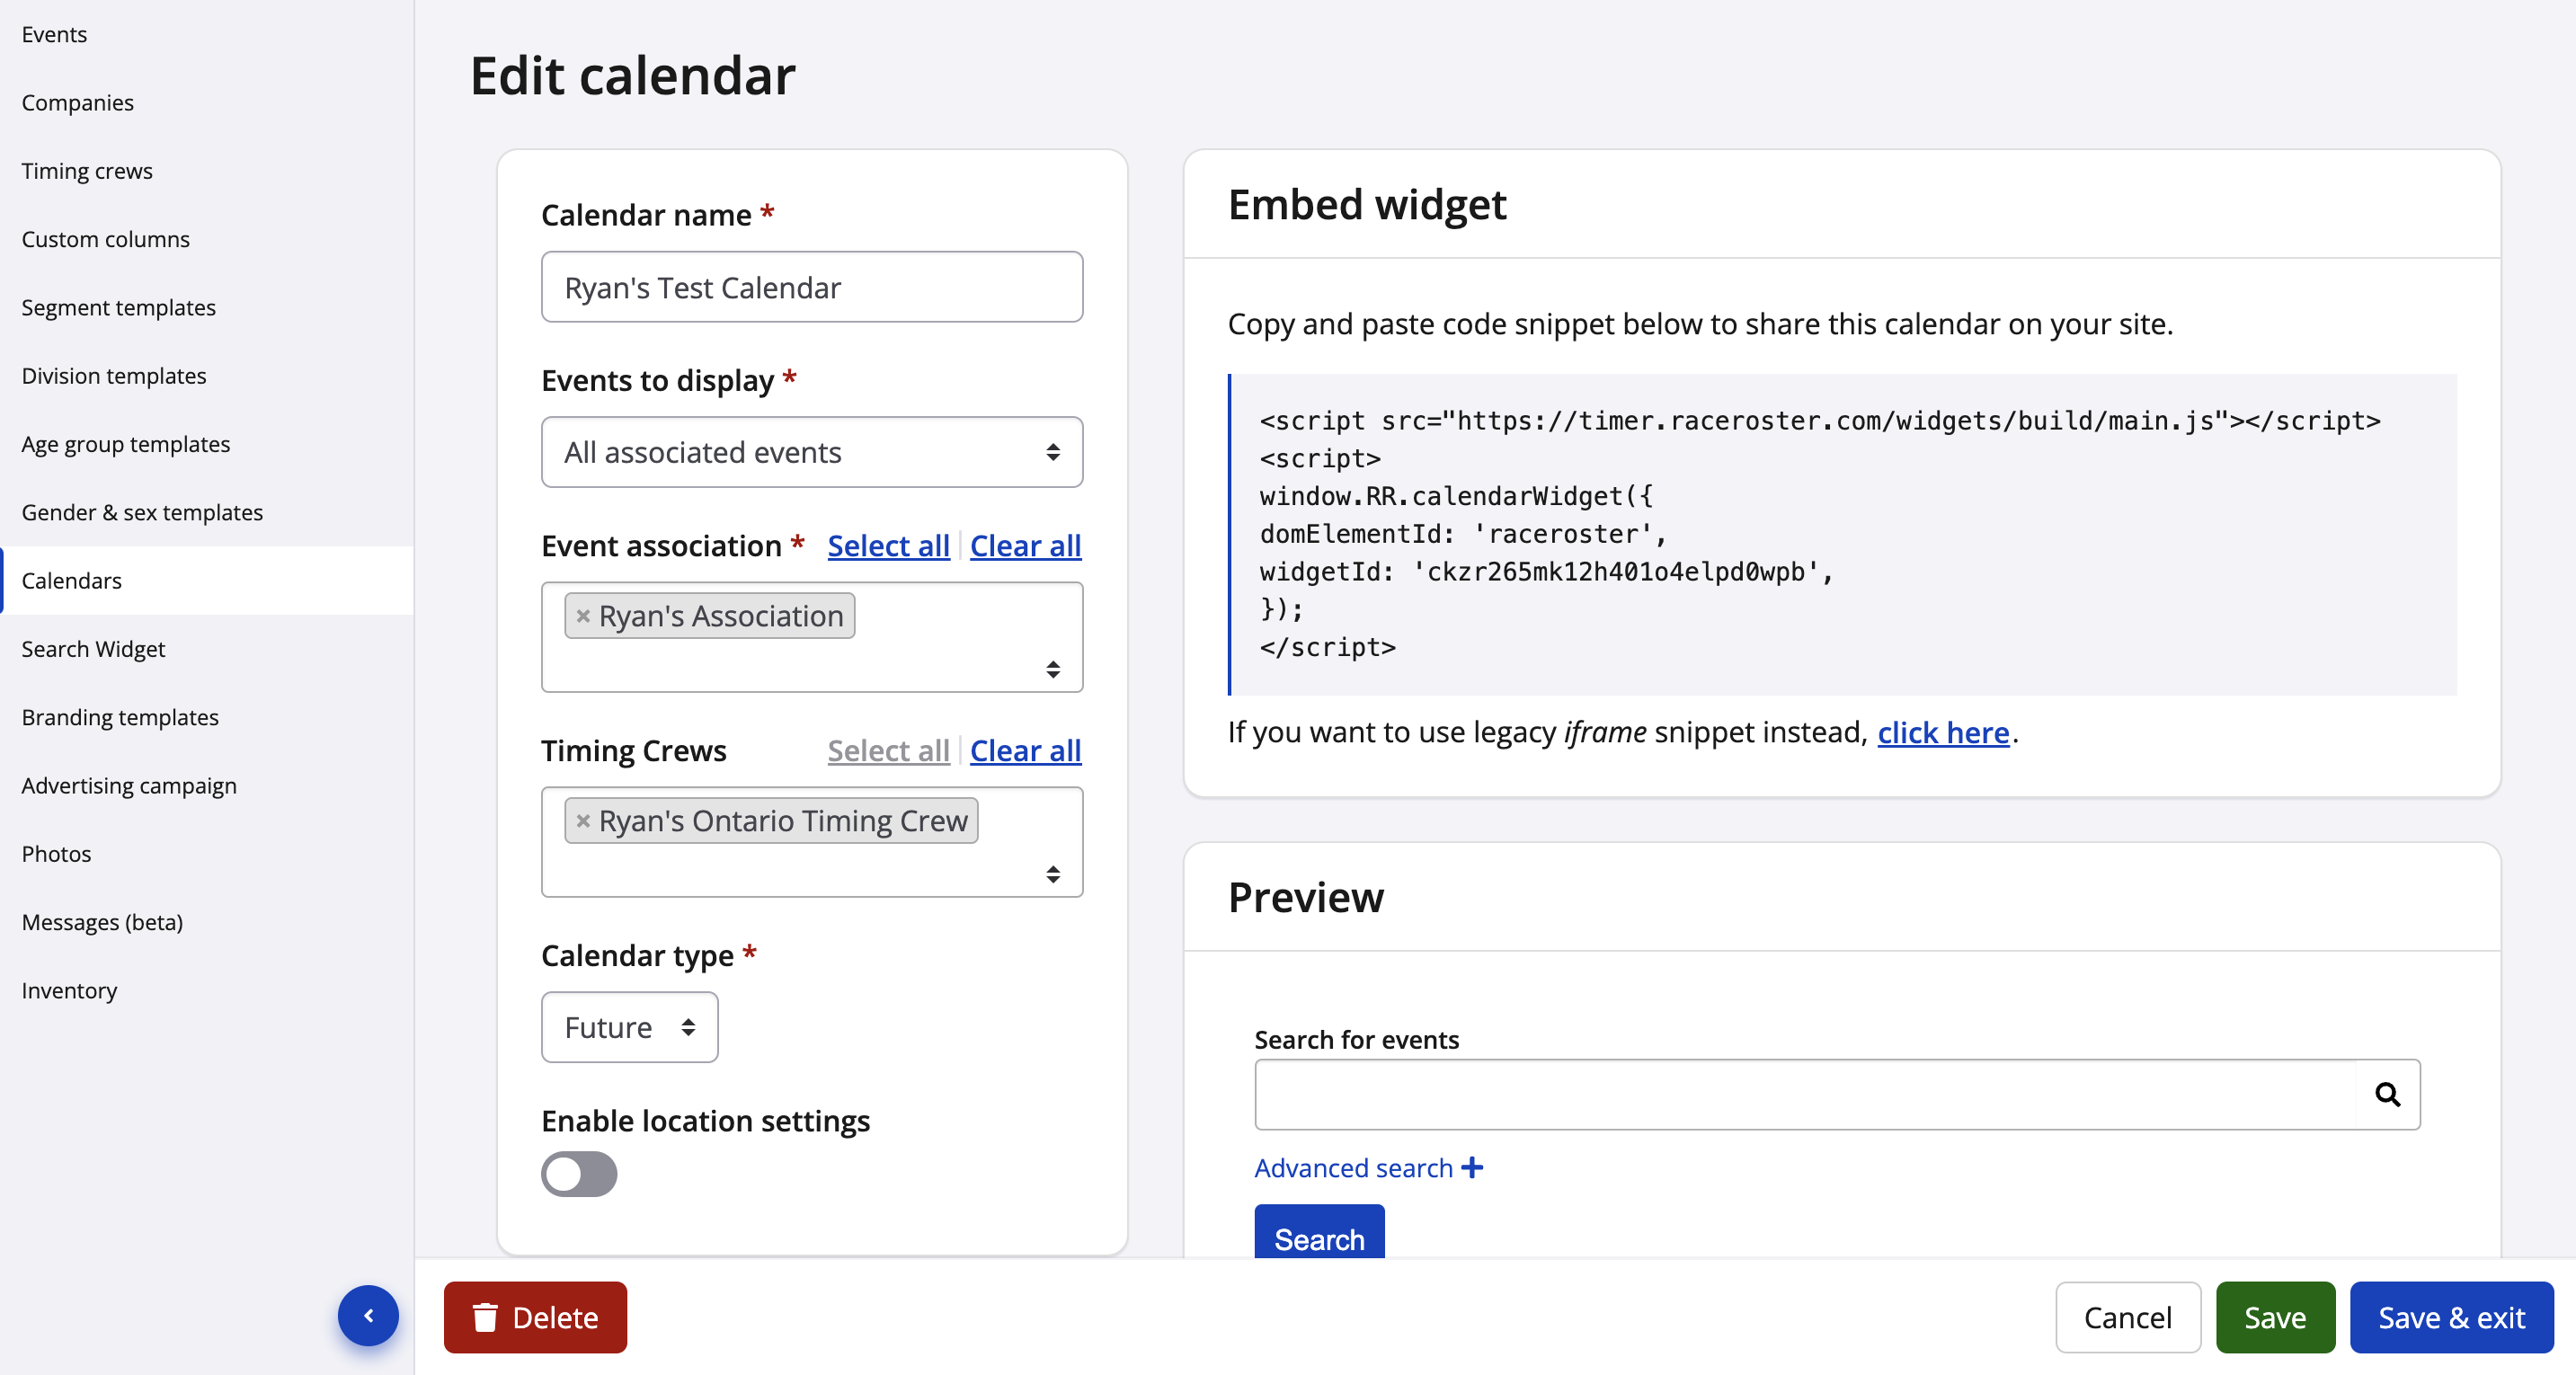2576x1375 pixels.
Task: Click into the Calendar name field
Action: coord(811,287)
